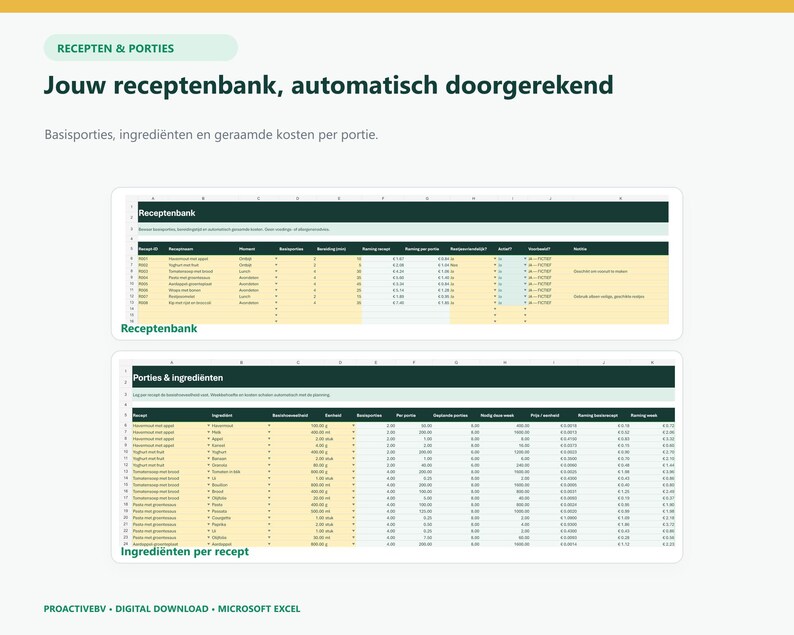This screenshot has height=635, width=794.
Task: Select the Geplande porties column header
Action: tap(450, 415)
